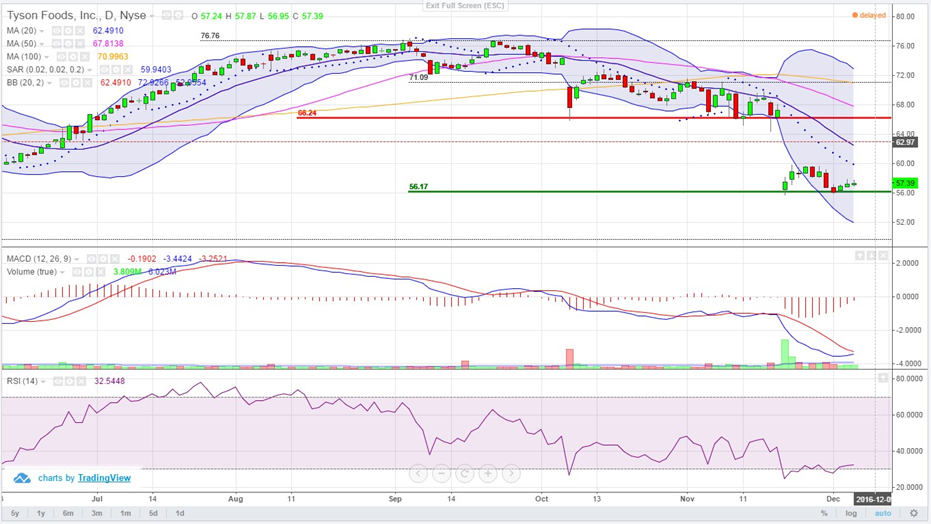The image size is (931, 524).
Task: Move the RSI pane up
Action: pyautogui.click(x=884, y=378)
